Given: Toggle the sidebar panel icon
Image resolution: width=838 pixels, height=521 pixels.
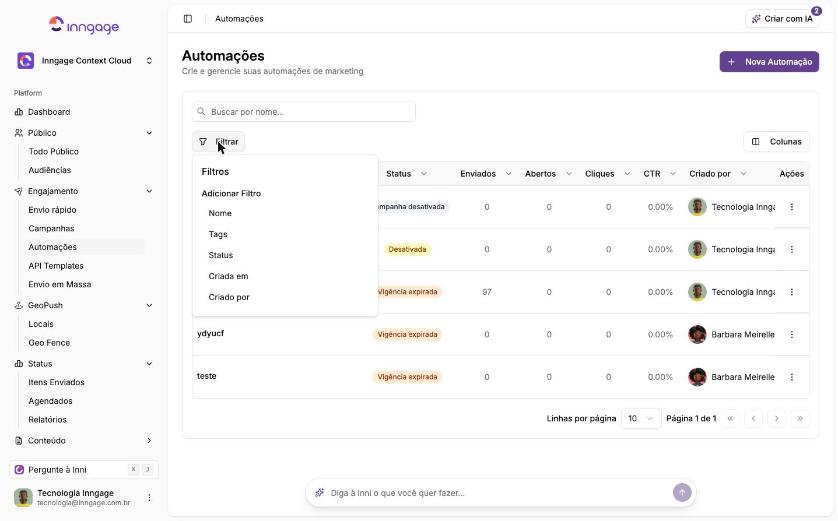Looking at the screenshot, I should coord(188,19).
